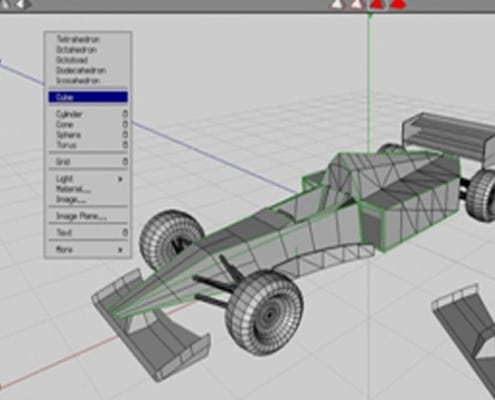Activate the face selection mode red pyramid
This screenshot has width=495, height=400.
click(x=377, y=4)
